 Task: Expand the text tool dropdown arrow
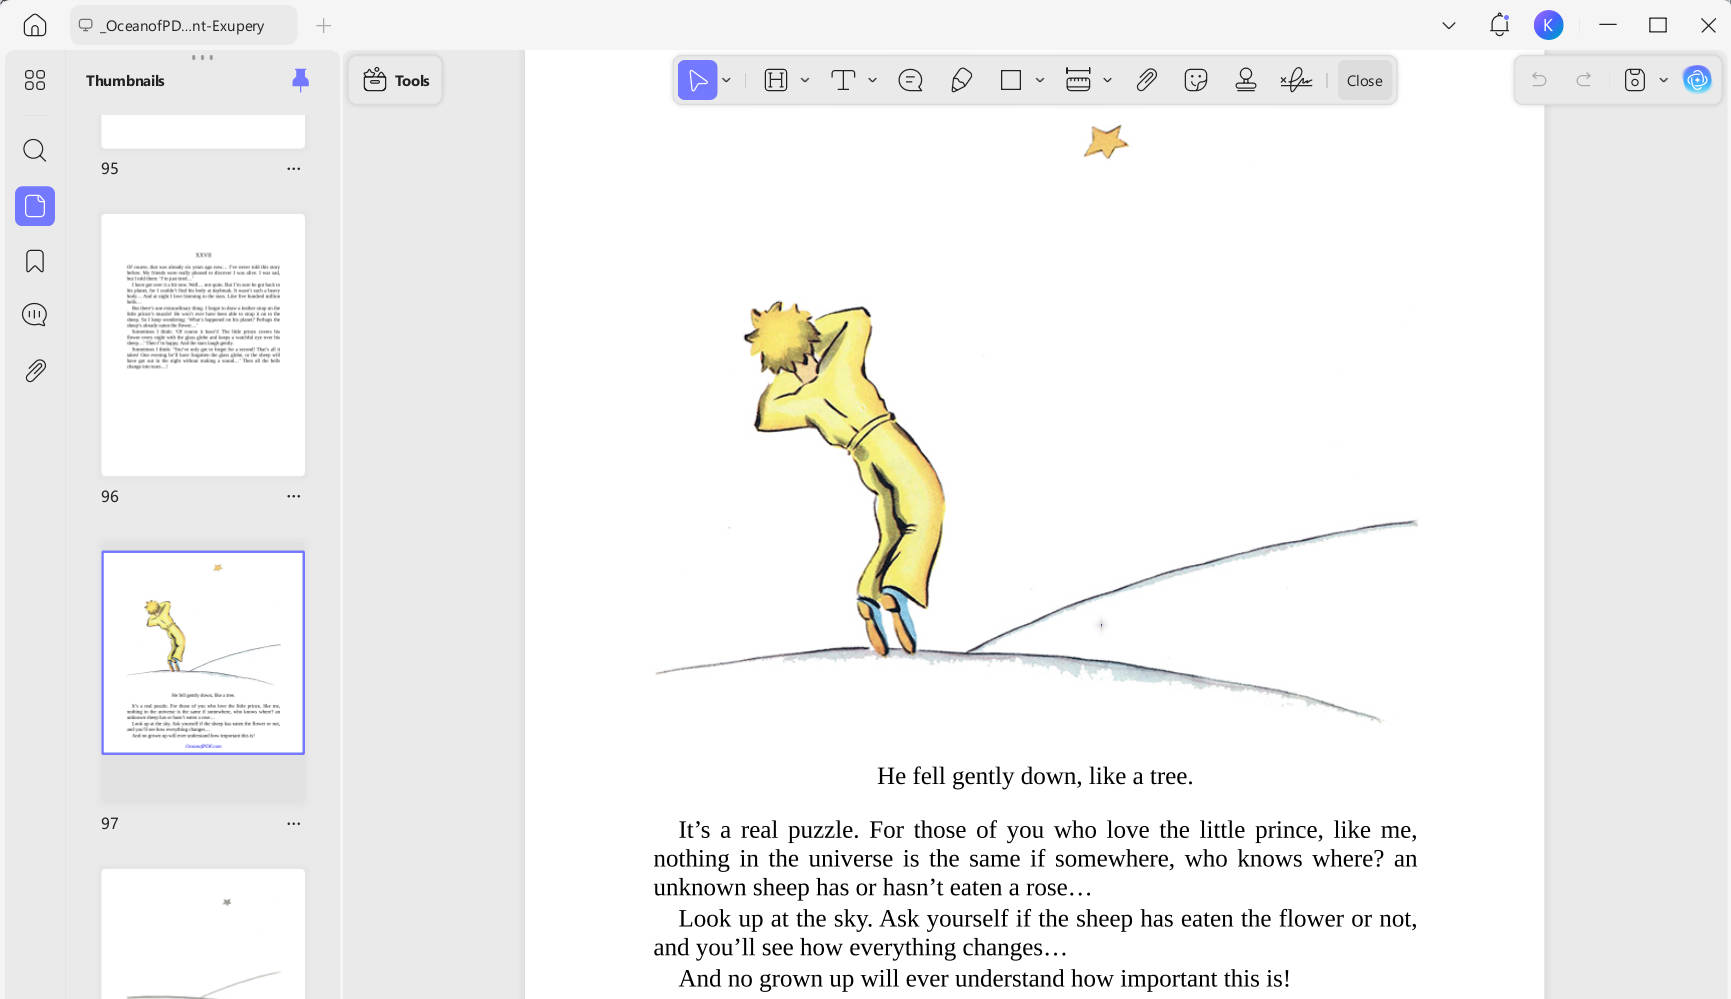pos(873,80)
